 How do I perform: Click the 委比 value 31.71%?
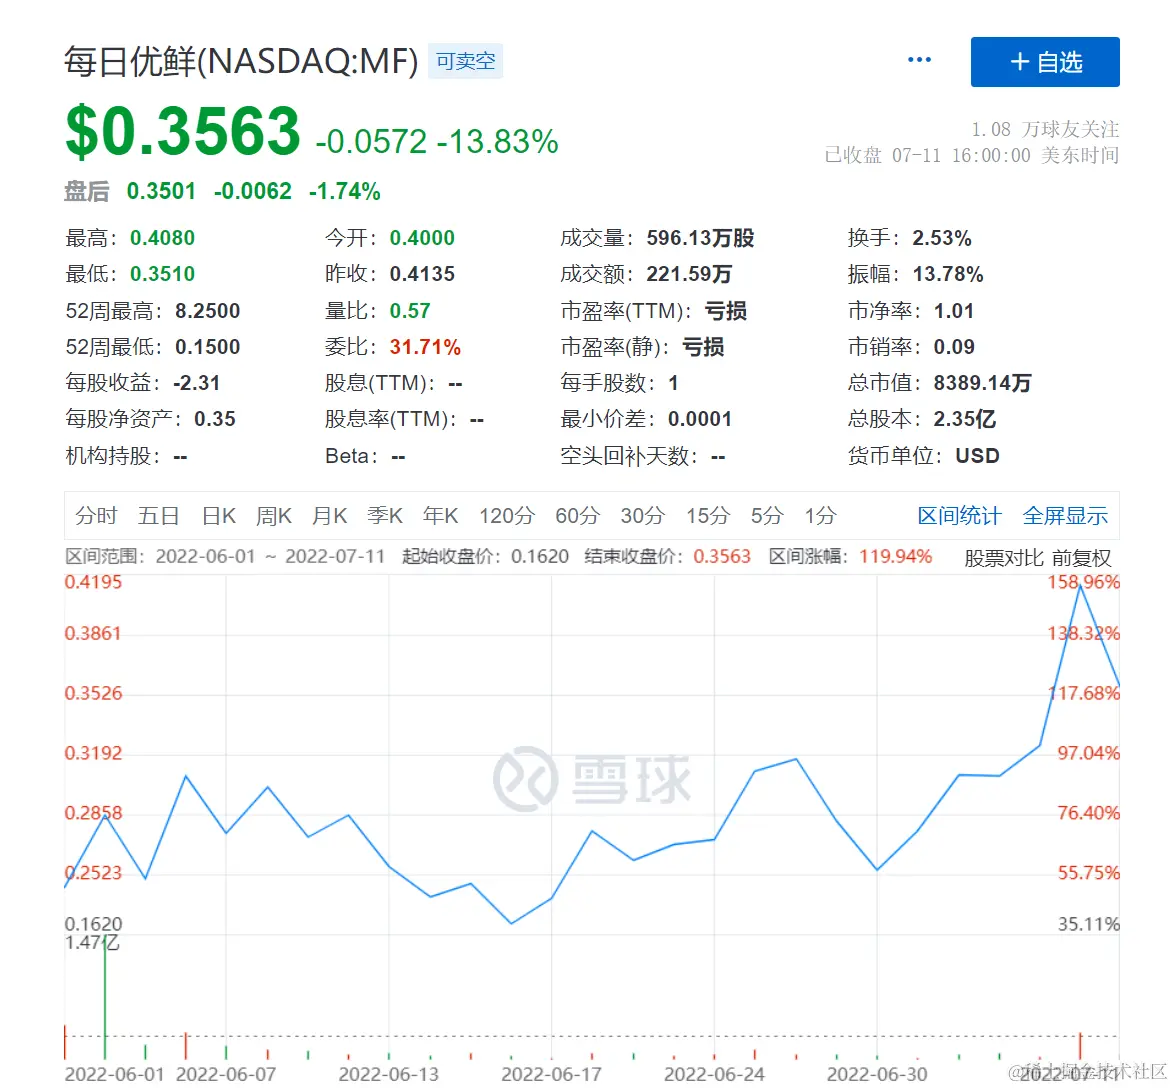(425, 347)
